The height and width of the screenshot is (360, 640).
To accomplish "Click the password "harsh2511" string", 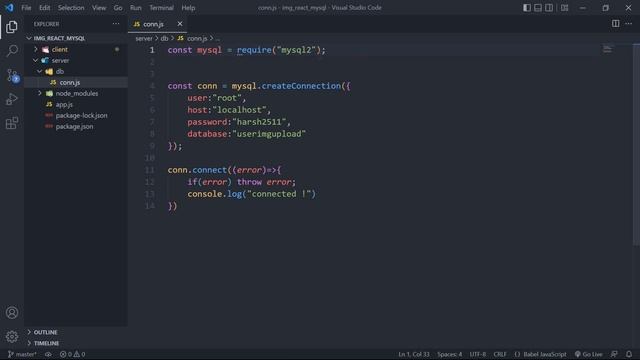I will [259, 122].
